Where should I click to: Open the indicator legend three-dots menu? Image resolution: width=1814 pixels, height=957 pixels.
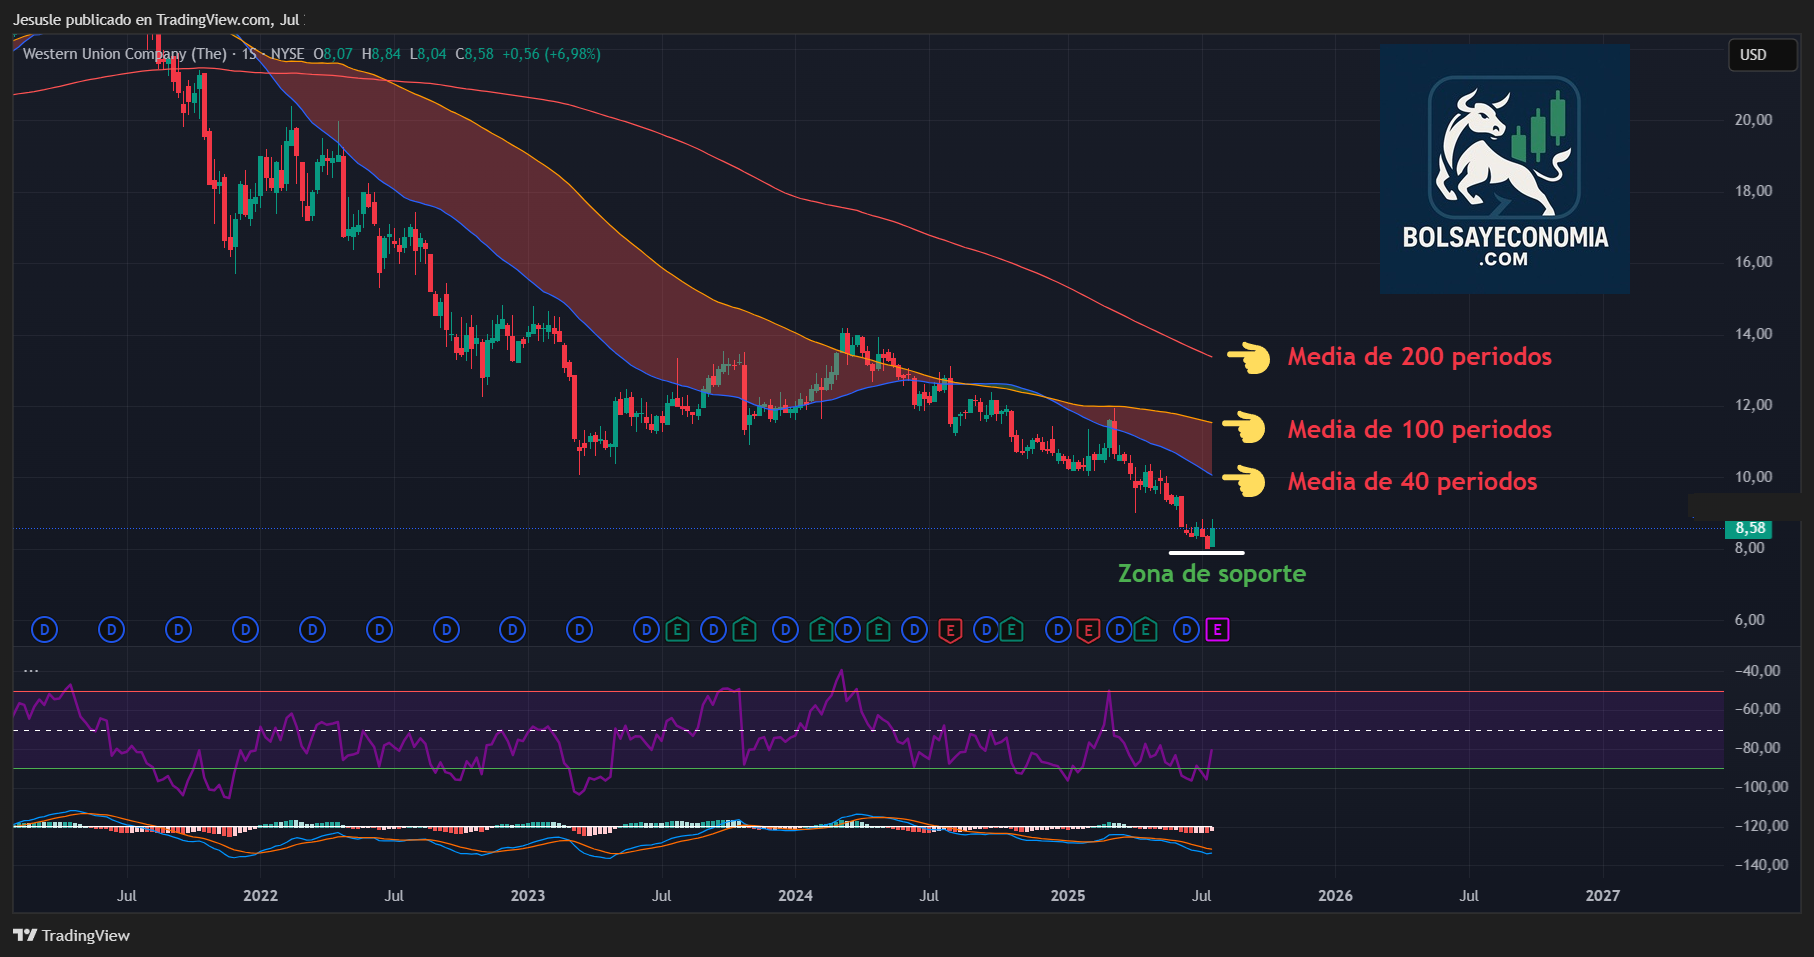31,671
